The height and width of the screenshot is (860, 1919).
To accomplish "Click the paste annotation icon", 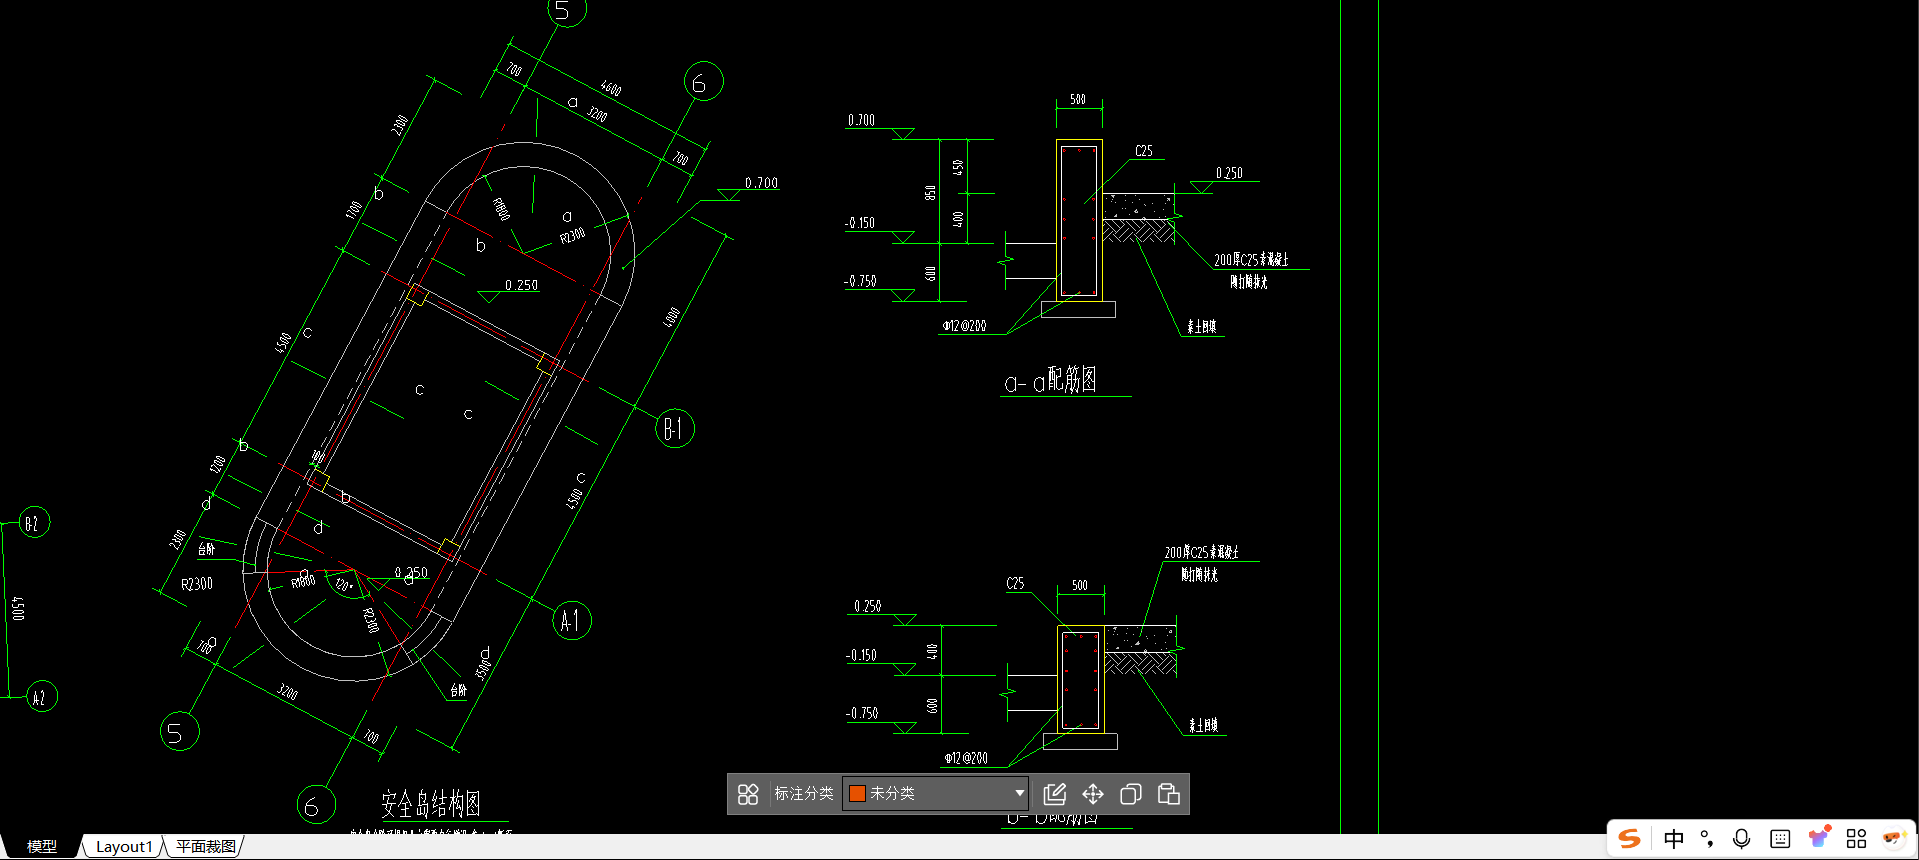I will pyautogui.click(x=1168, y=794).
